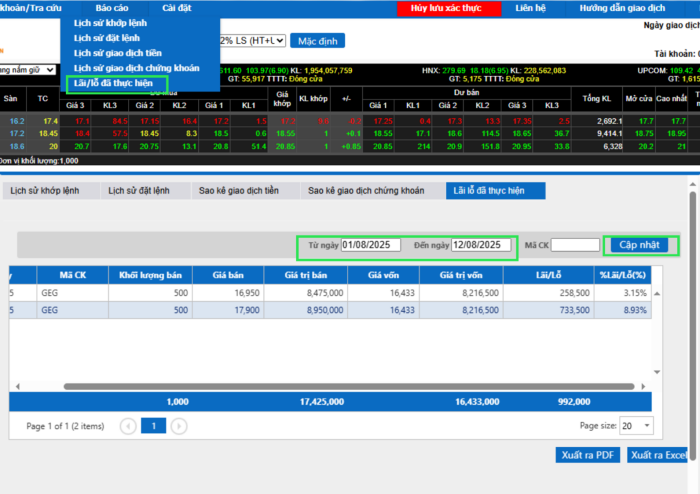This screenshot has height=494, width=700.
Task: Click total Lãi/Lỗ value 992,000
Action: coord(574,402)
